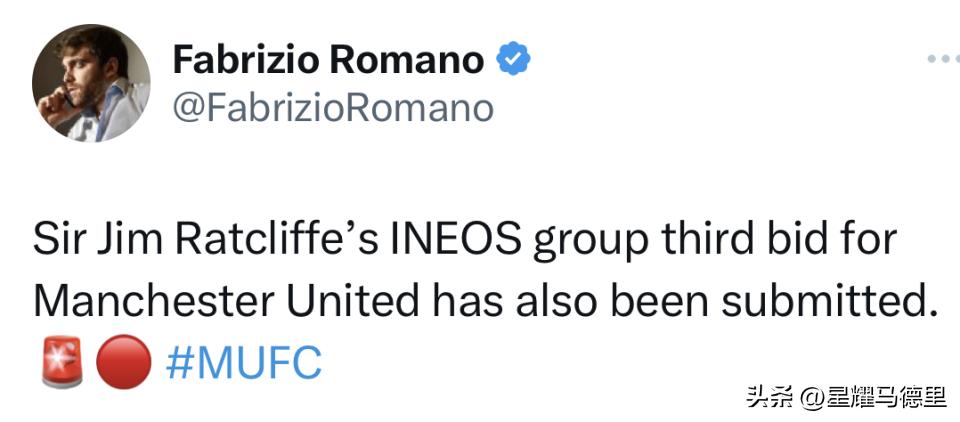960x422 pixels.
Task: Click the red siren emoji
Action: (x=63, y=362)
